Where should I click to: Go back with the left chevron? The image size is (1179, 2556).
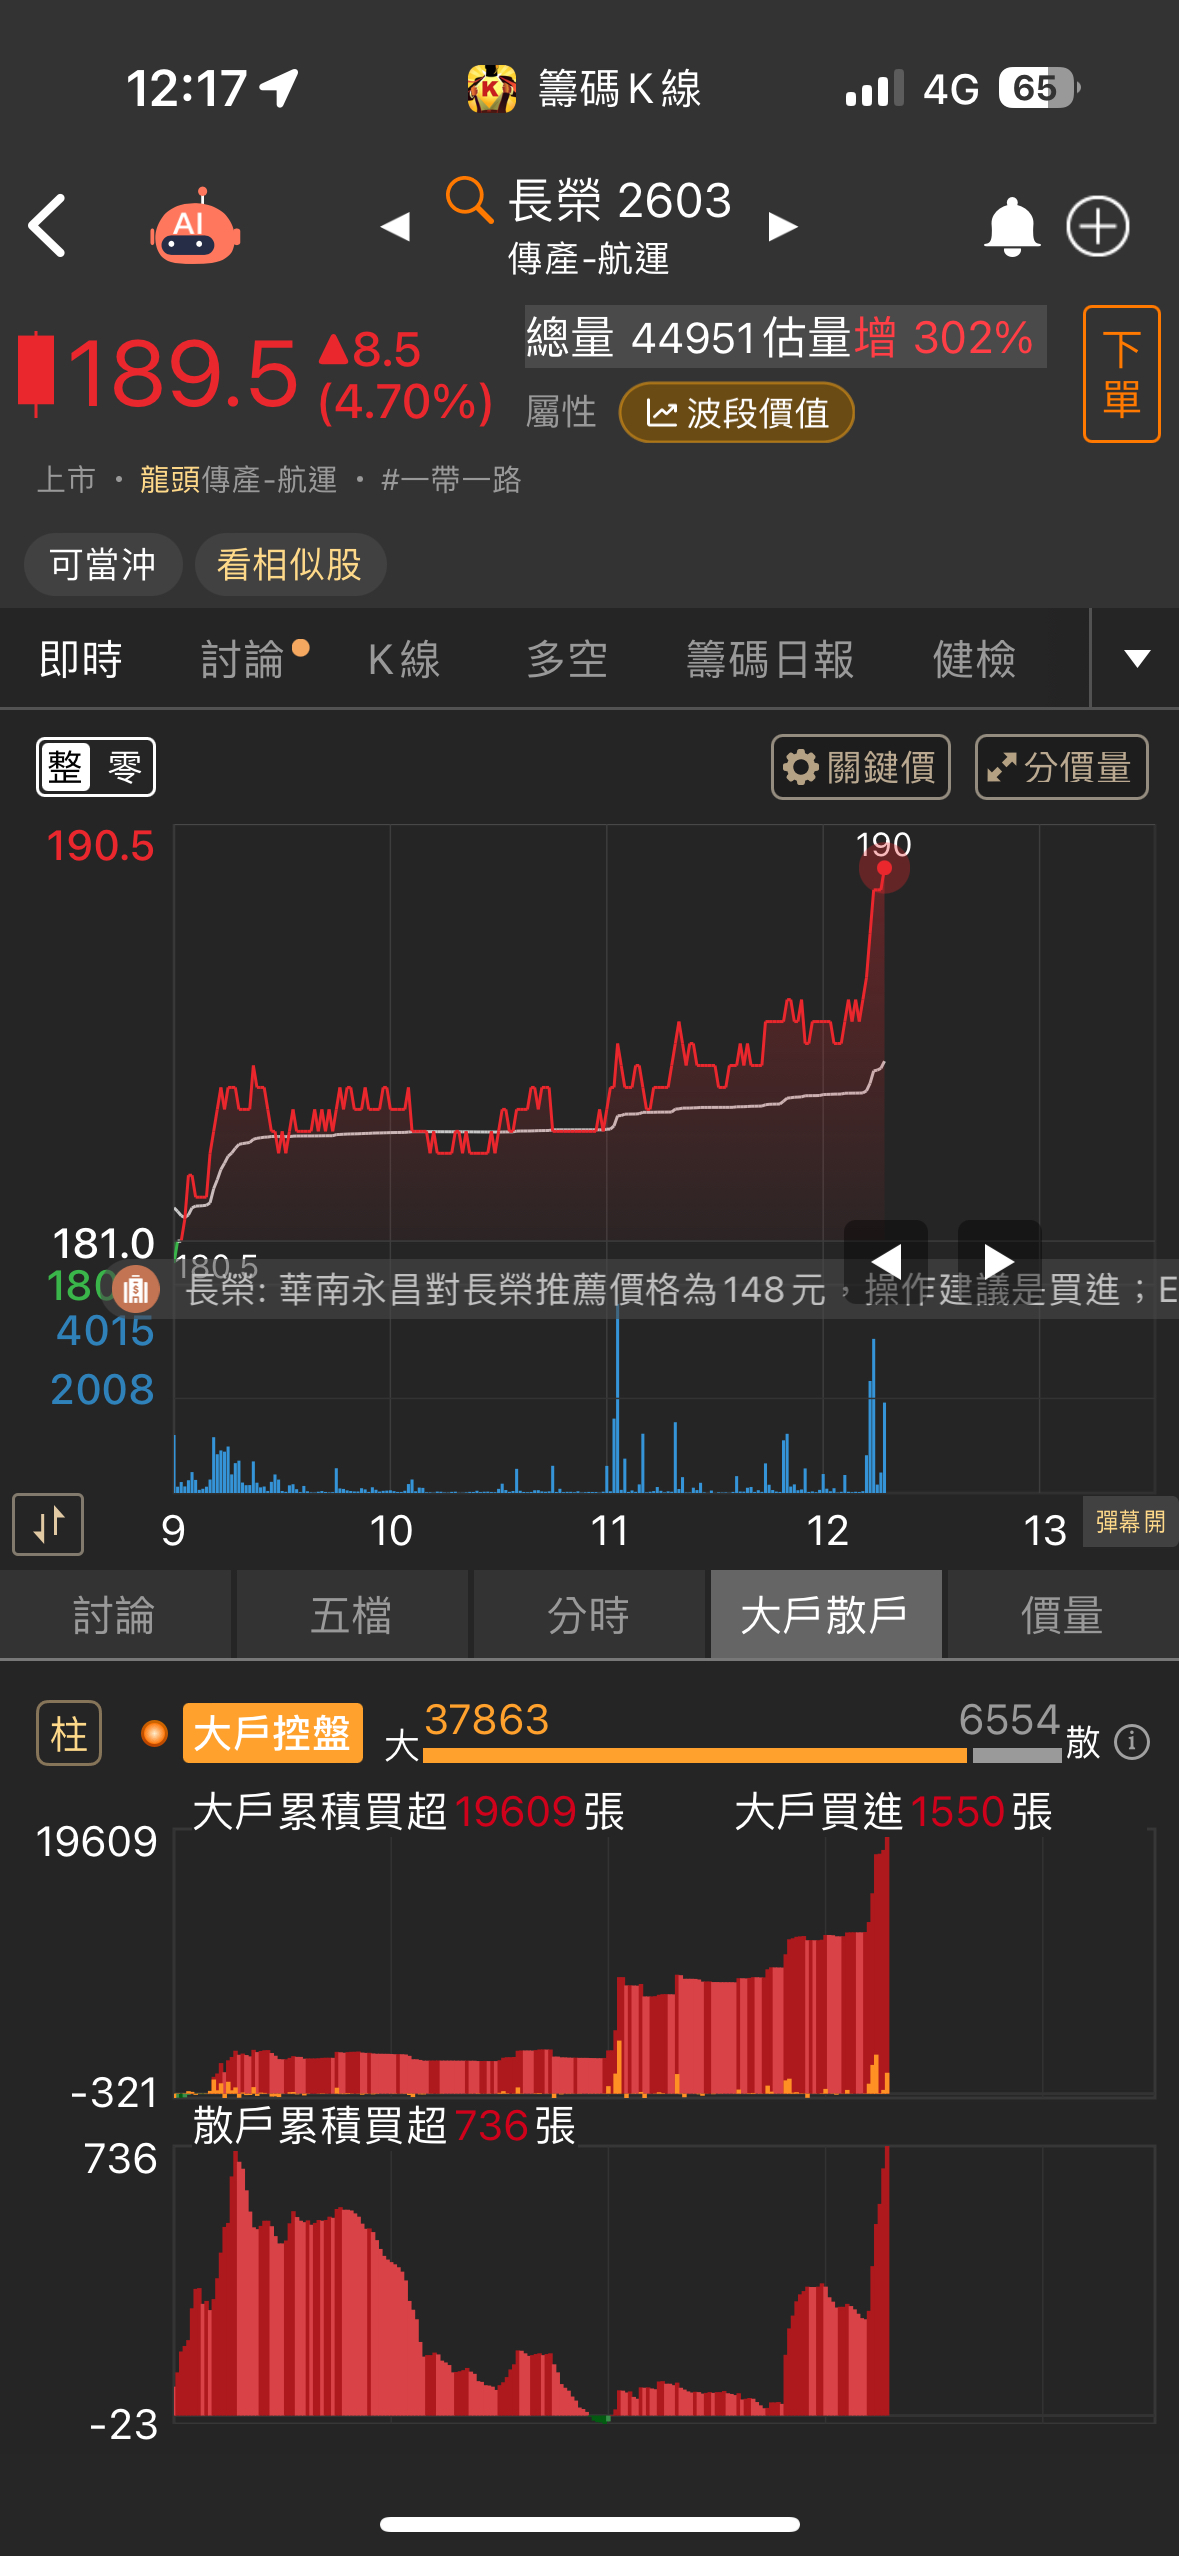click(x=47, y=226)
